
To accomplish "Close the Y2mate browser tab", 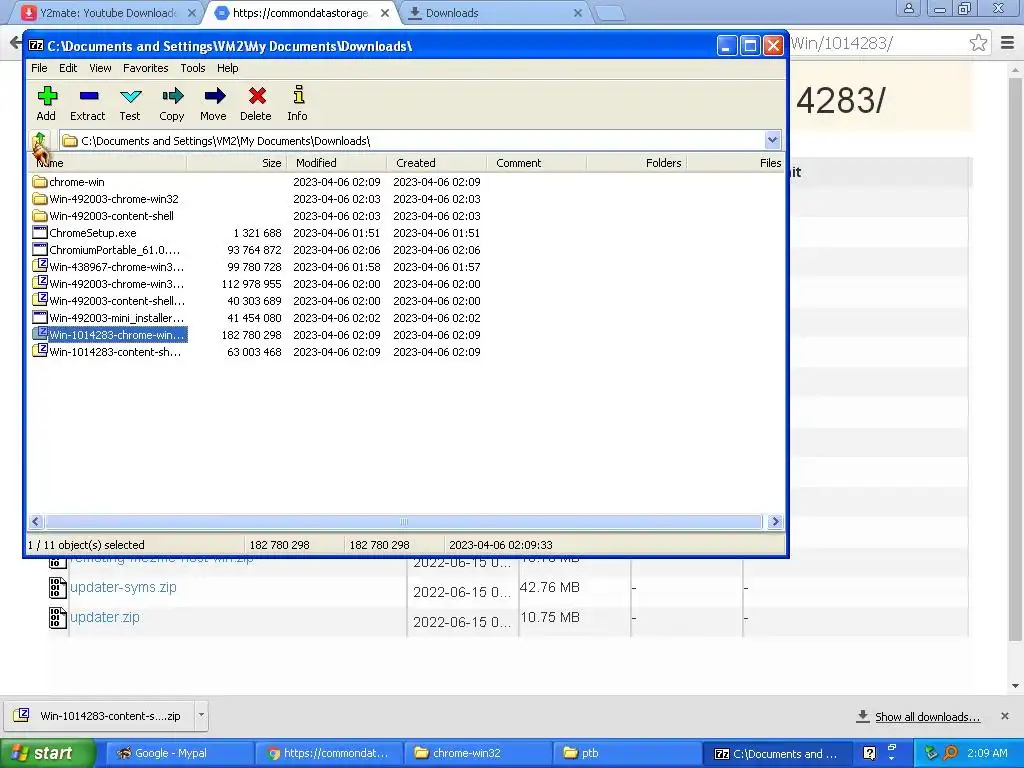I will tap(191, 13).
